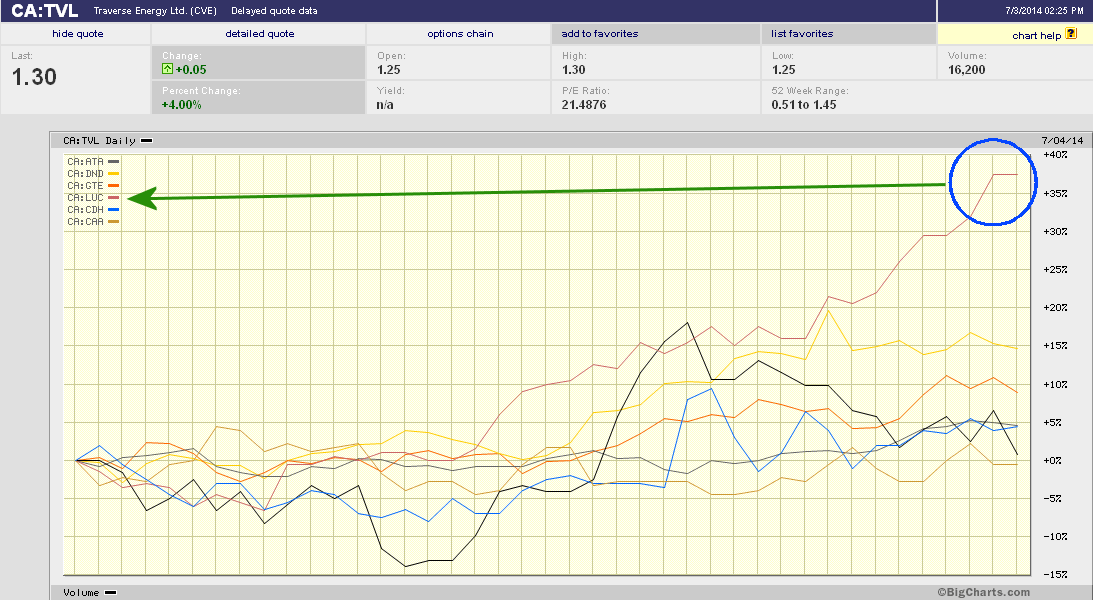Image resolution: width=1093 pixels, height=600 pixels.
Task: Click the Delayed quote data text
Action: pyautogui.click(x=274, y=10)
